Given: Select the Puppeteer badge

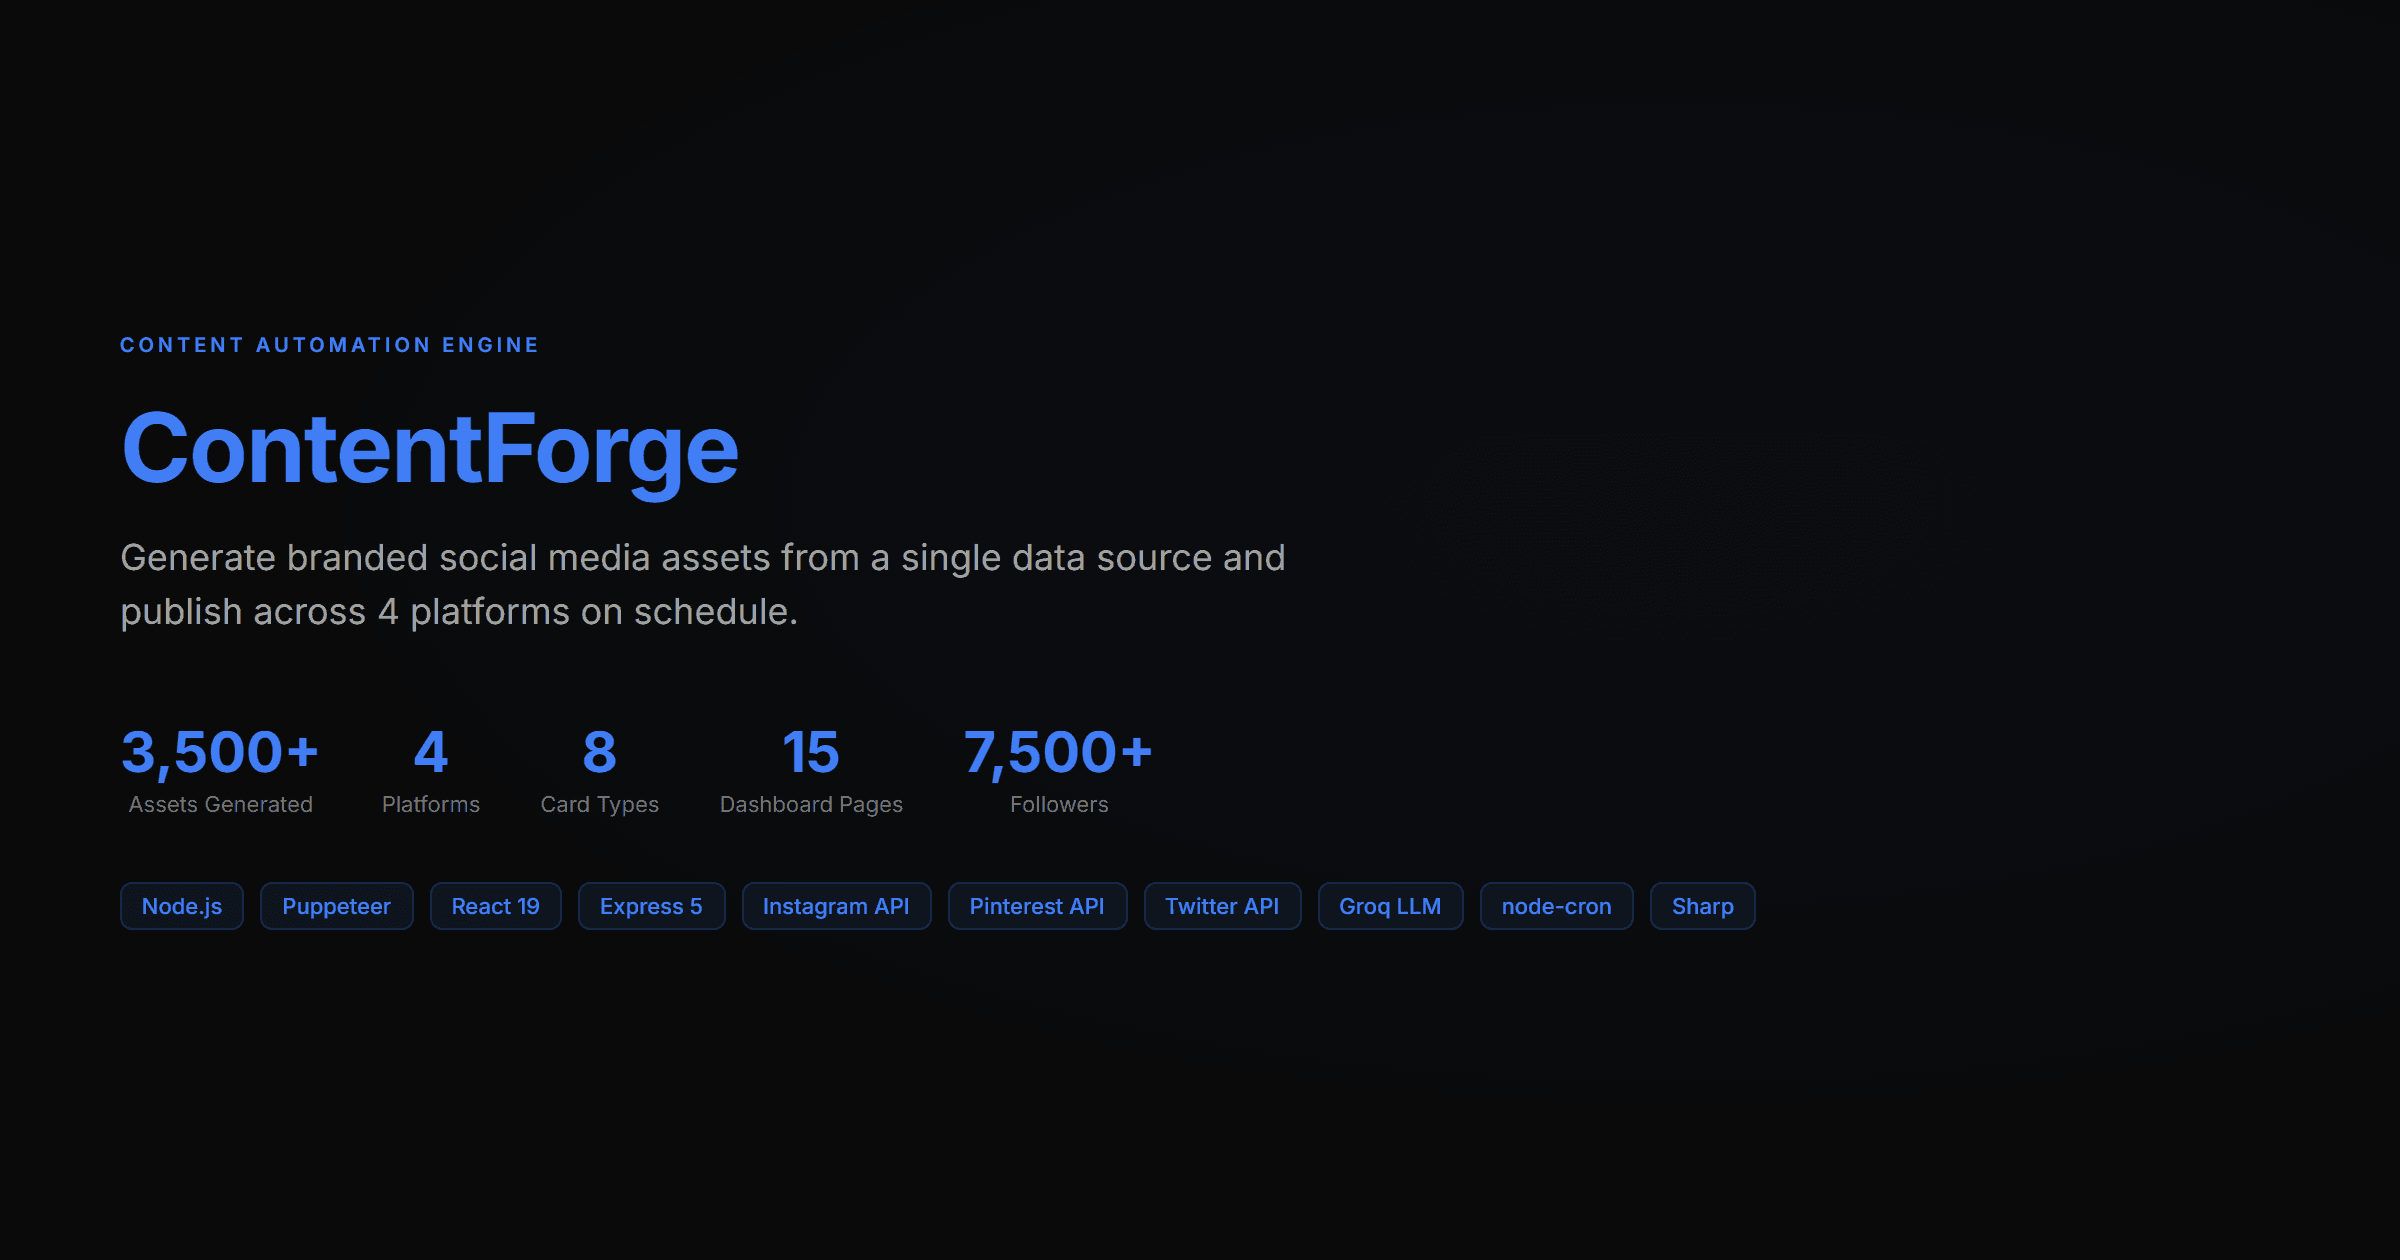Looking at the screenshot, I should (336, 905).
